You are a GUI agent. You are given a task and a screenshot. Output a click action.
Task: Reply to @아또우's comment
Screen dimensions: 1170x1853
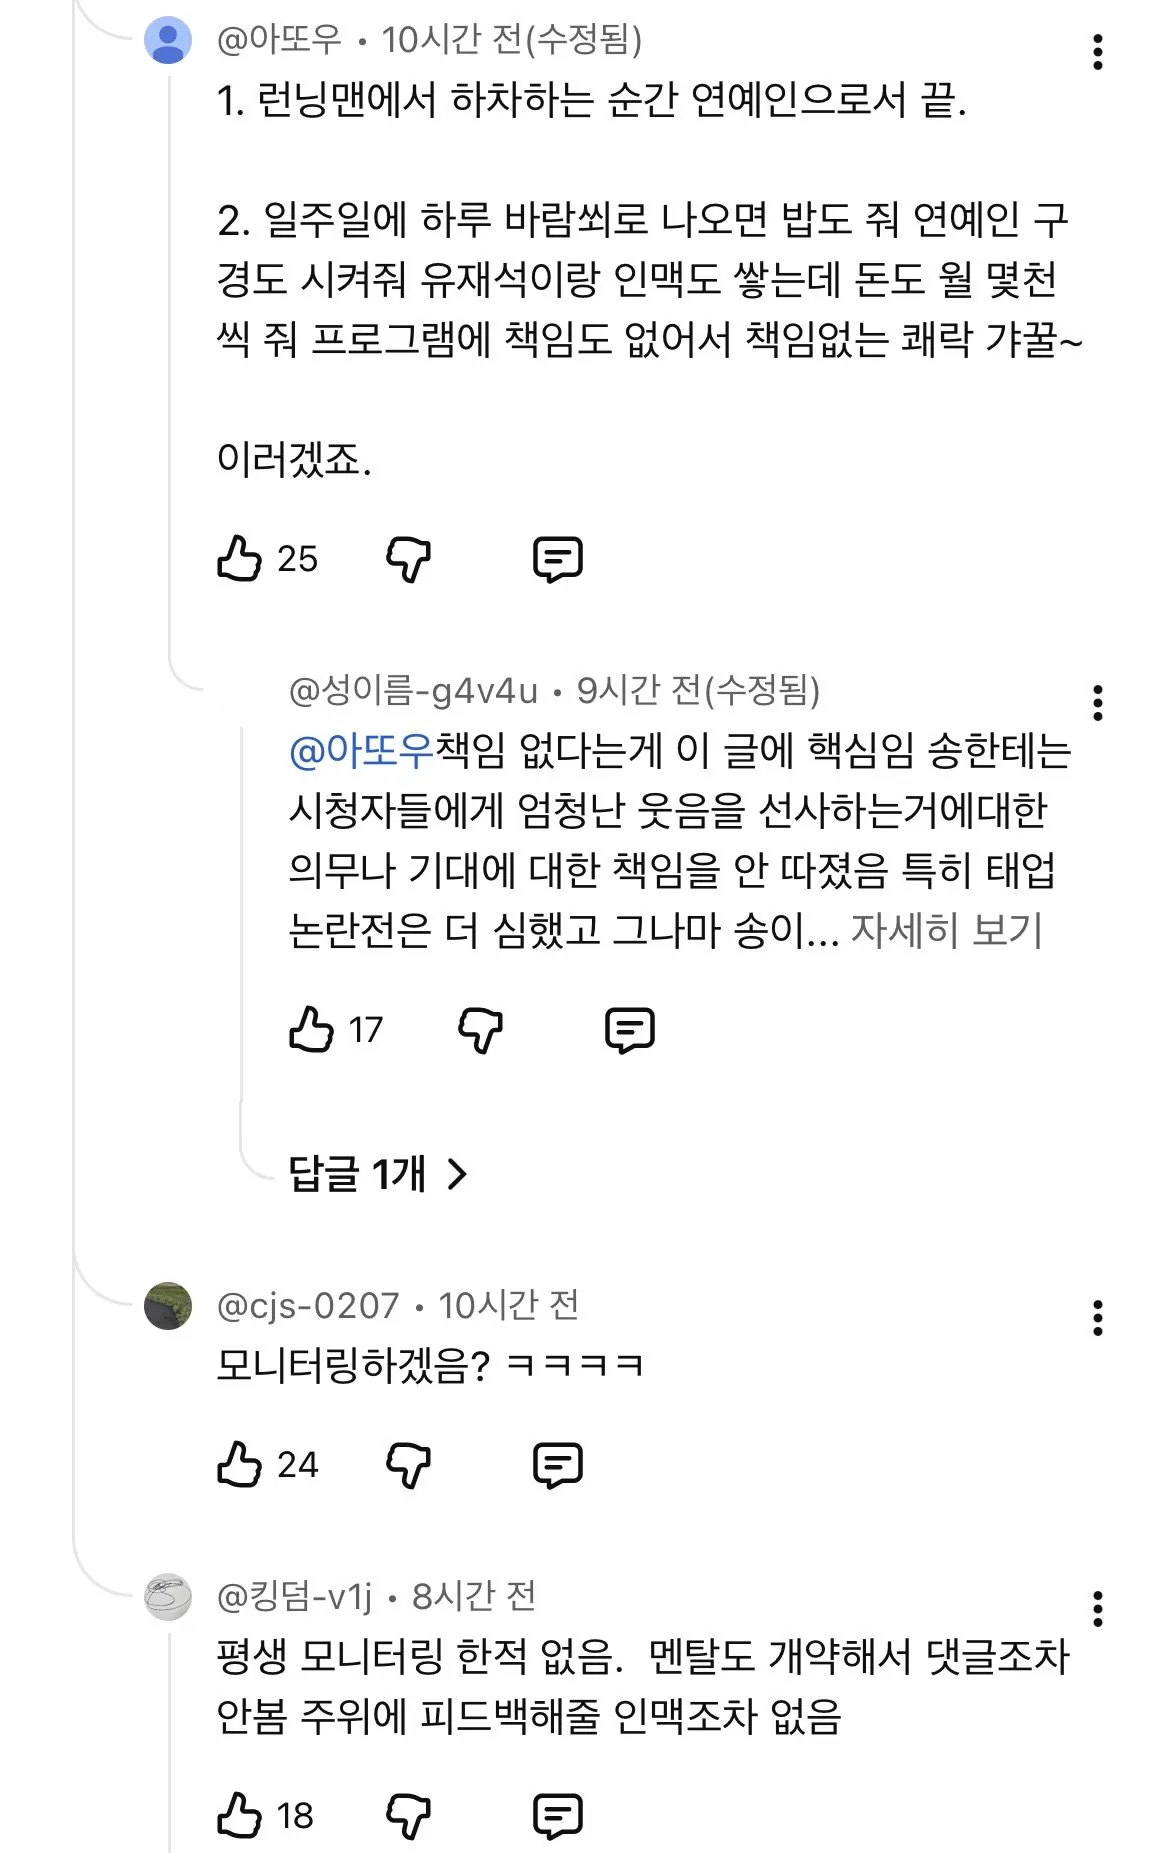click(557, 559)
